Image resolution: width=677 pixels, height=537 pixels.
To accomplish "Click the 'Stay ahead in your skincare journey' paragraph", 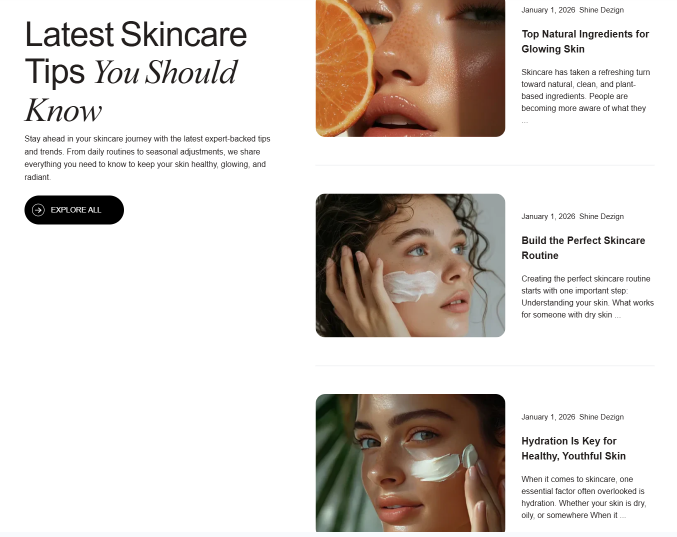I will (147, 158).
